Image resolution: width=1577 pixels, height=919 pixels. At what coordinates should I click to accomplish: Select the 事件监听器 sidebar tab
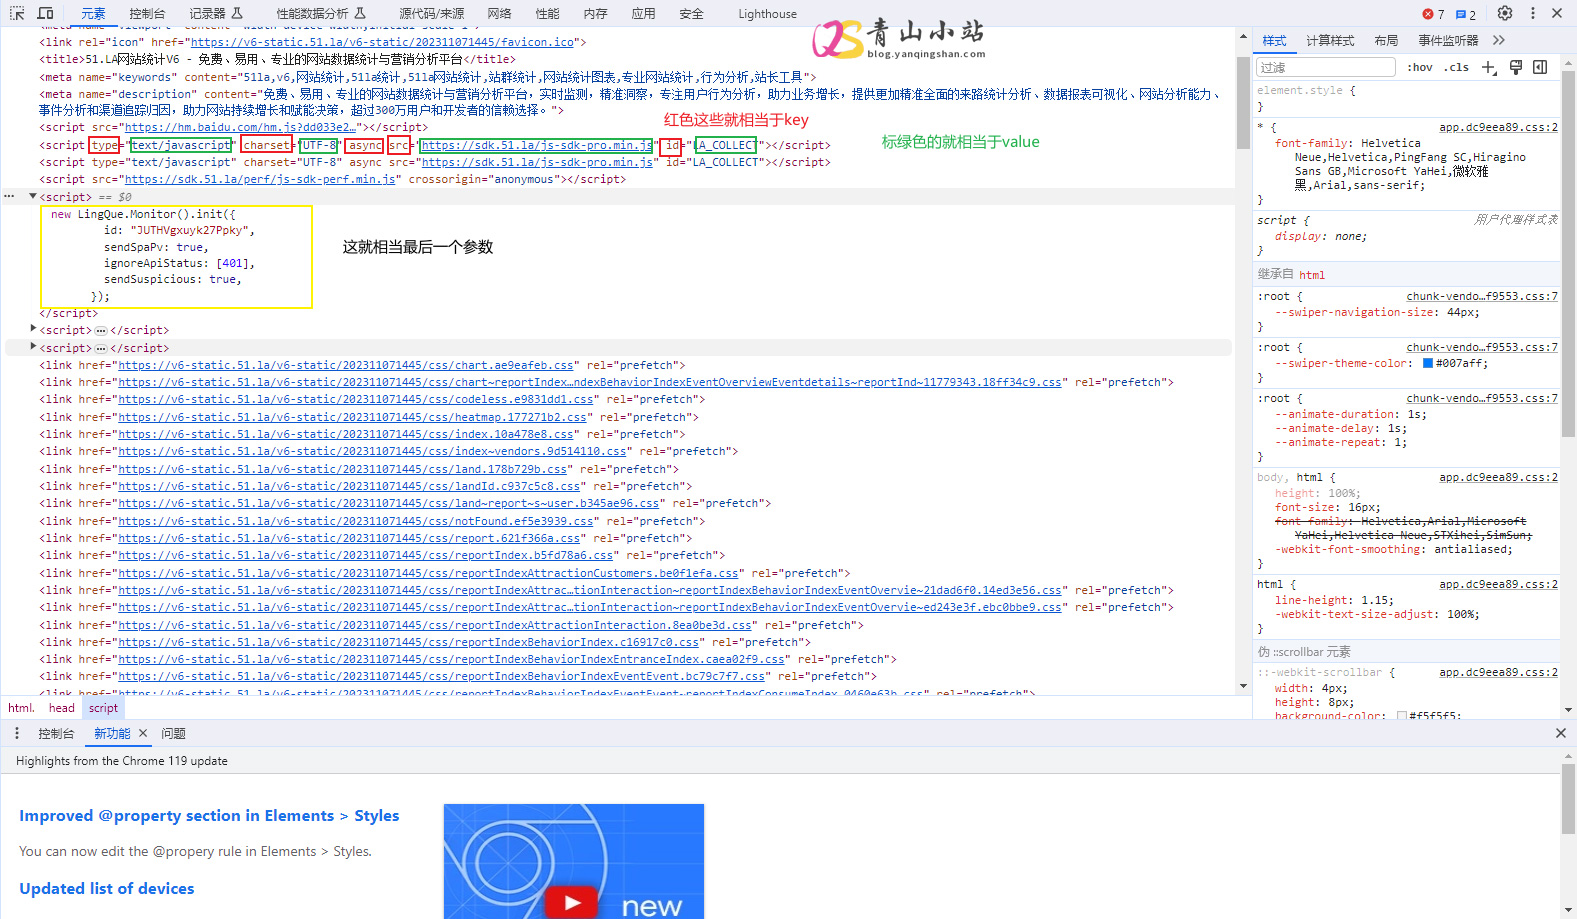[1448, 41]
